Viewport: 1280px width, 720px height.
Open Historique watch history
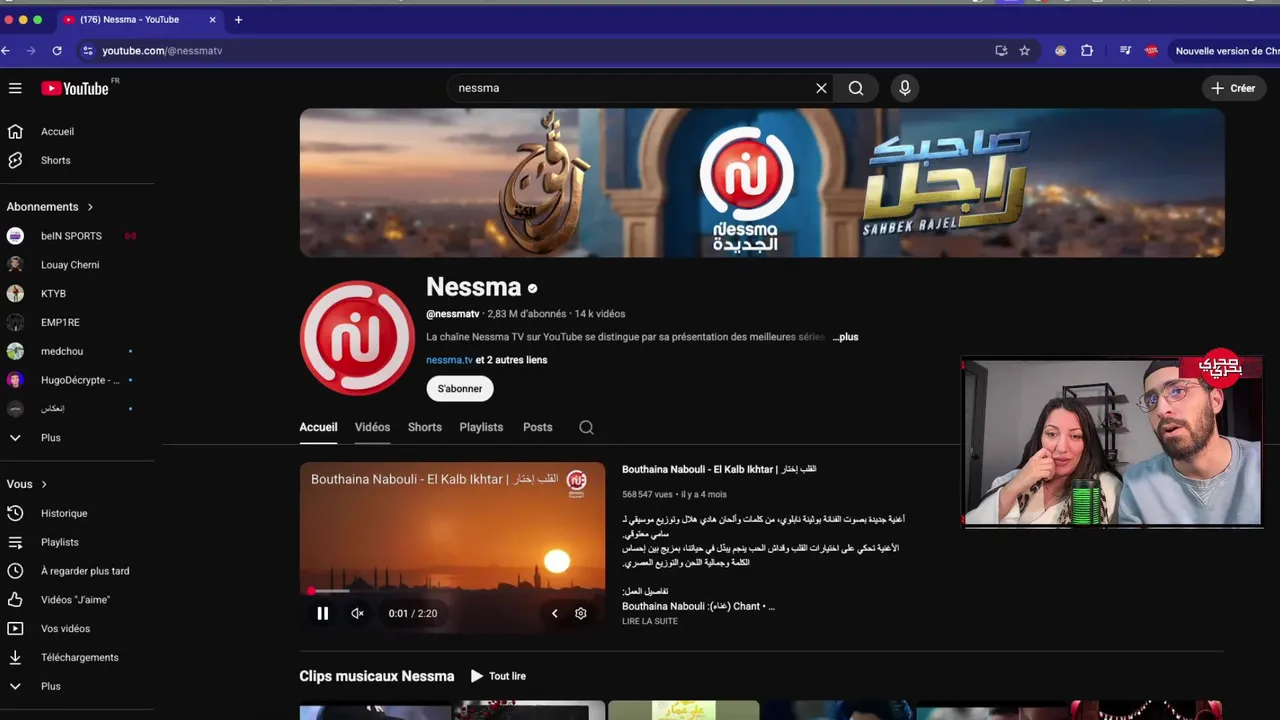[x=64, y=513]
